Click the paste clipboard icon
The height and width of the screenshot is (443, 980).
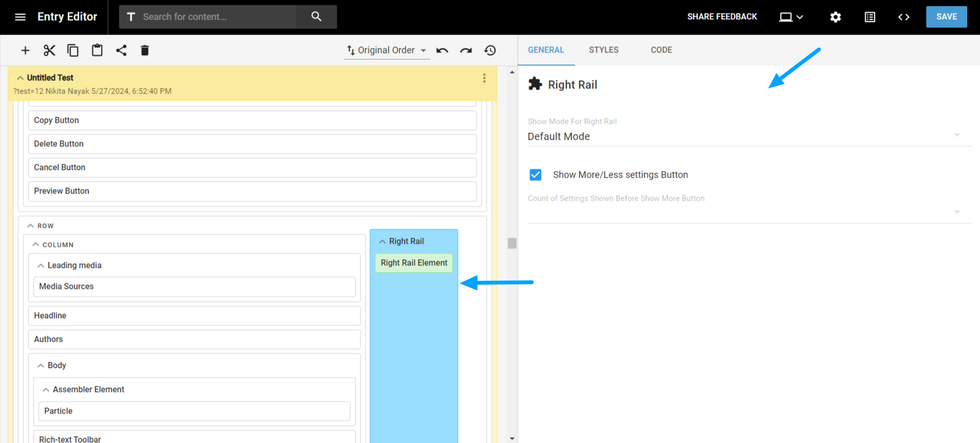pyautogui.click(x=97, y=50)
